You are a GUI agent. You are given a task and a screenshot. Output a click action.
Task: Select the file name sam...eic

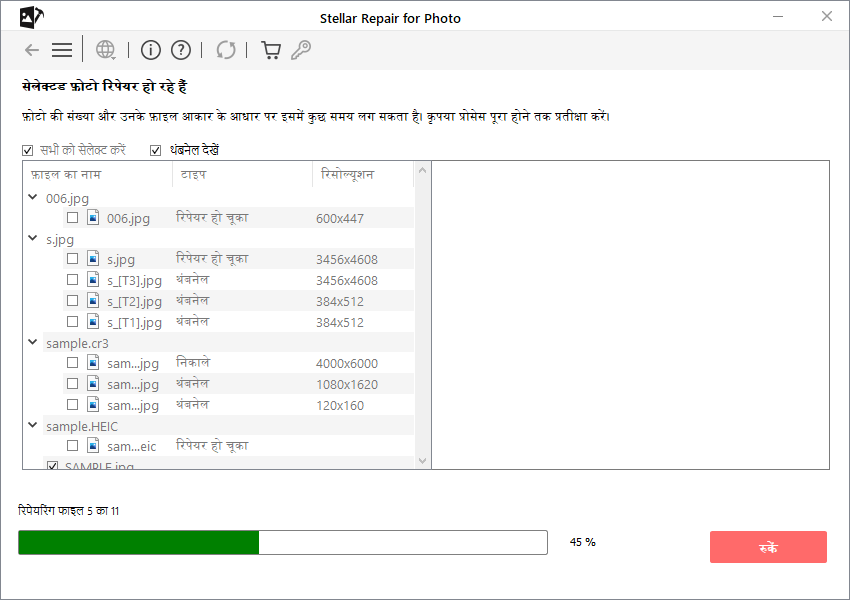coord(132,447)
